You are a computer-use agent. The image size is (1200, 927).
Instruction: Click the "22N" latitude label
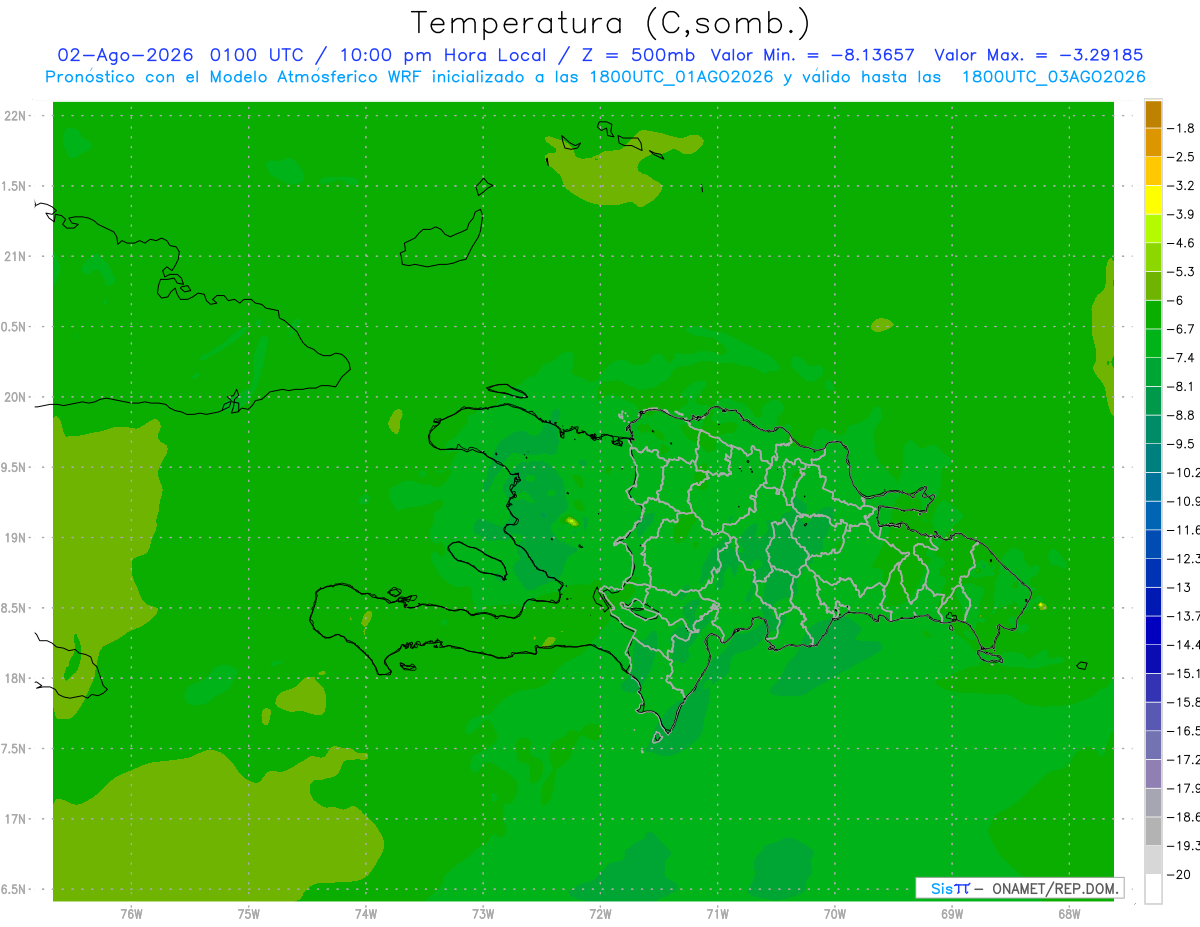click(x=17, y=115)
